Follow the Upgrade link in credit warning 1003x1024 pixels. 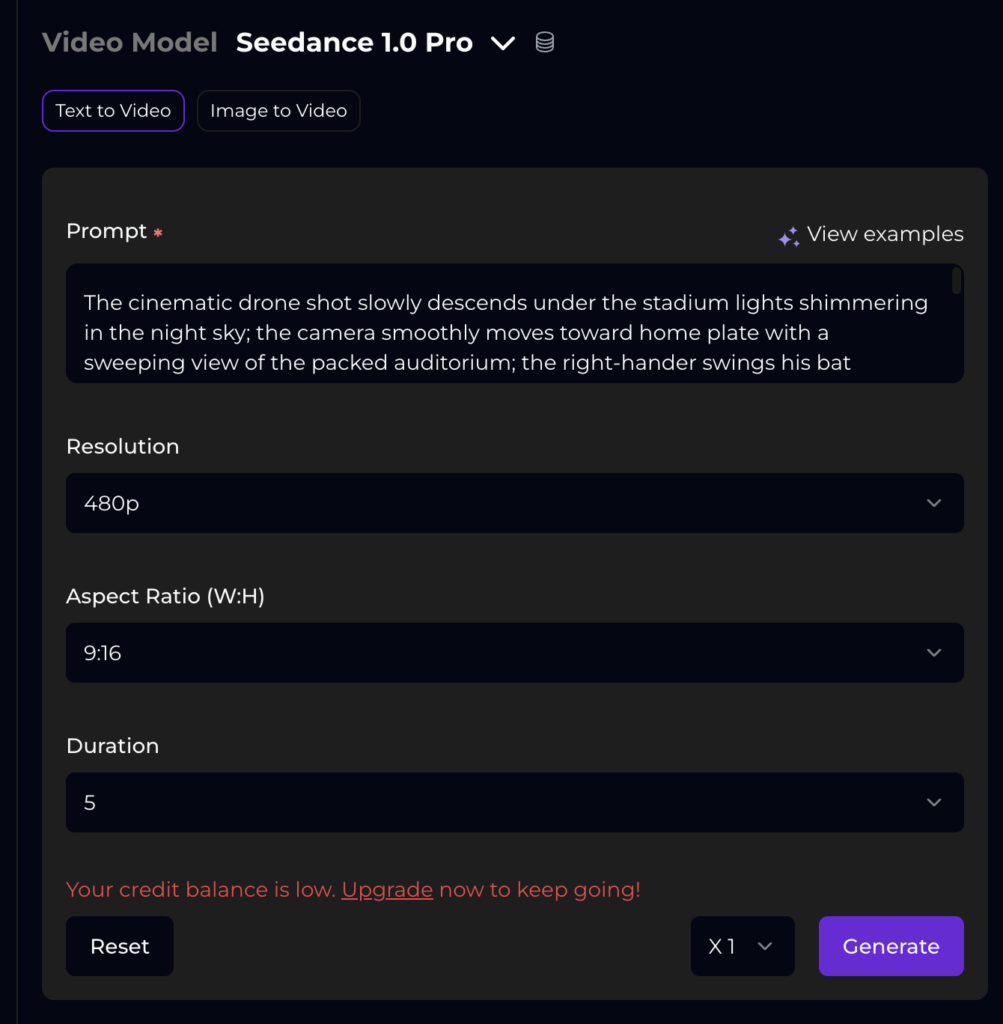click(x=387, y=889)
